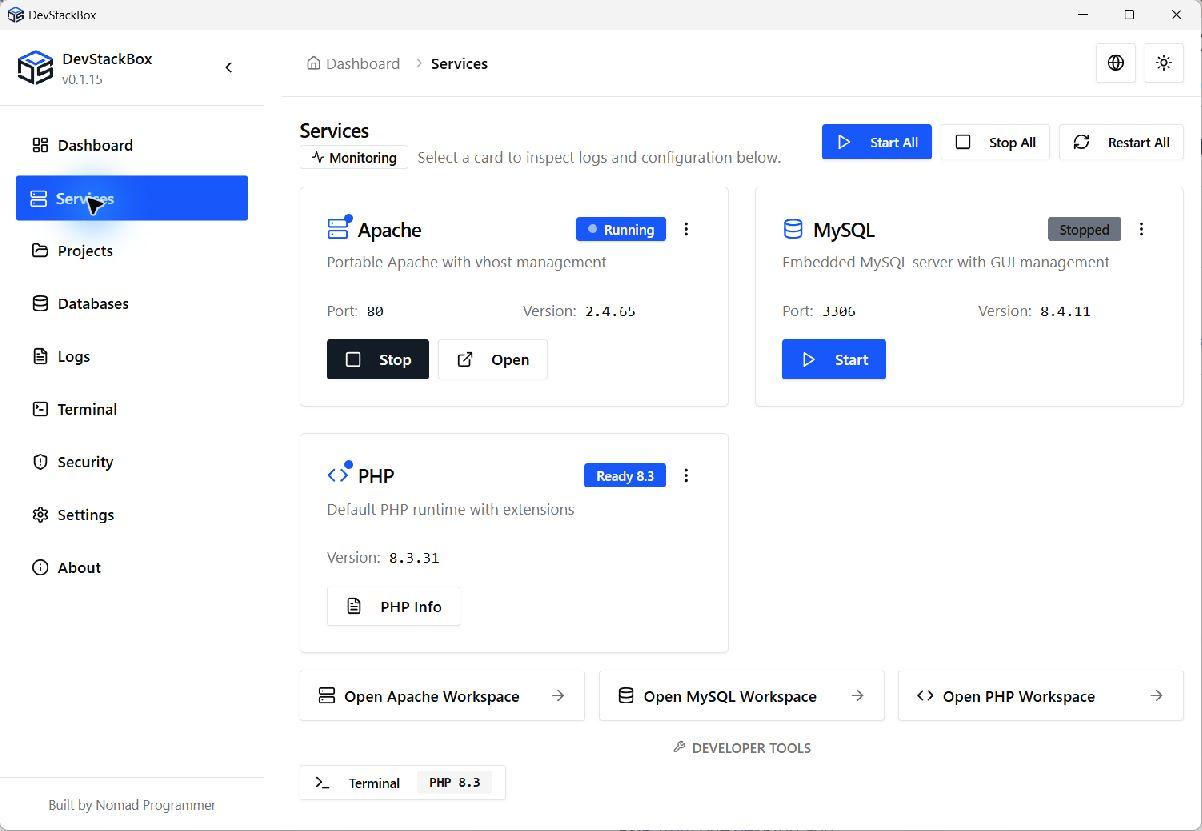Open Apache in browser with Open button
This screenshot has height=831, width=1202.
(x=493, y=359)
